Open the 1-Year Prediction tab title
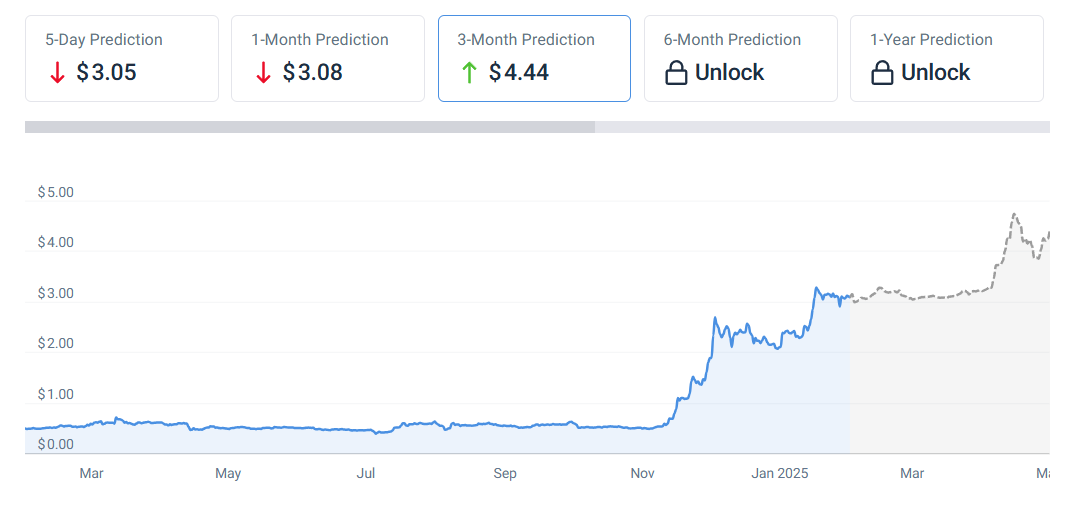The image size is (1067, 512). [x=931, y=40]
